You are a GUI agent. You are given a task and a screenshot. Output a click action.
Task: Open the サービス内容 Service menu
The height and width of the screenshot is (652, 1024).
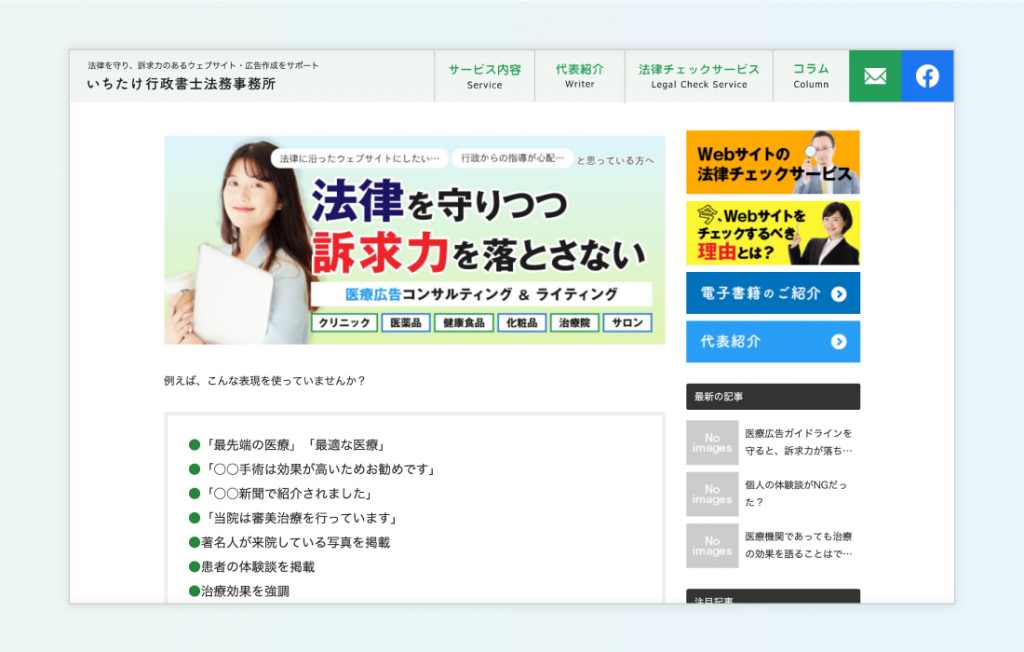tap(484, 76)
